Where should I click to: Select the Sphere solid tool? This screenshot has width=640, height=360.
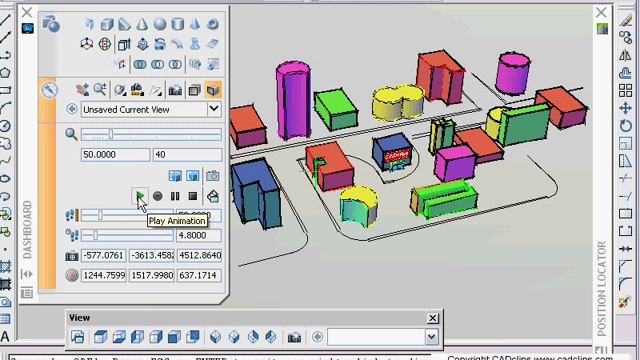point(160,24)
